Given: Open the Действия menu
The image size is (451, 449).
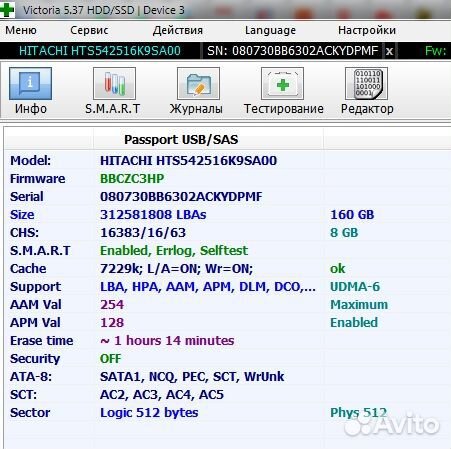Looking at the screenshot, I should tap(178, 30).
